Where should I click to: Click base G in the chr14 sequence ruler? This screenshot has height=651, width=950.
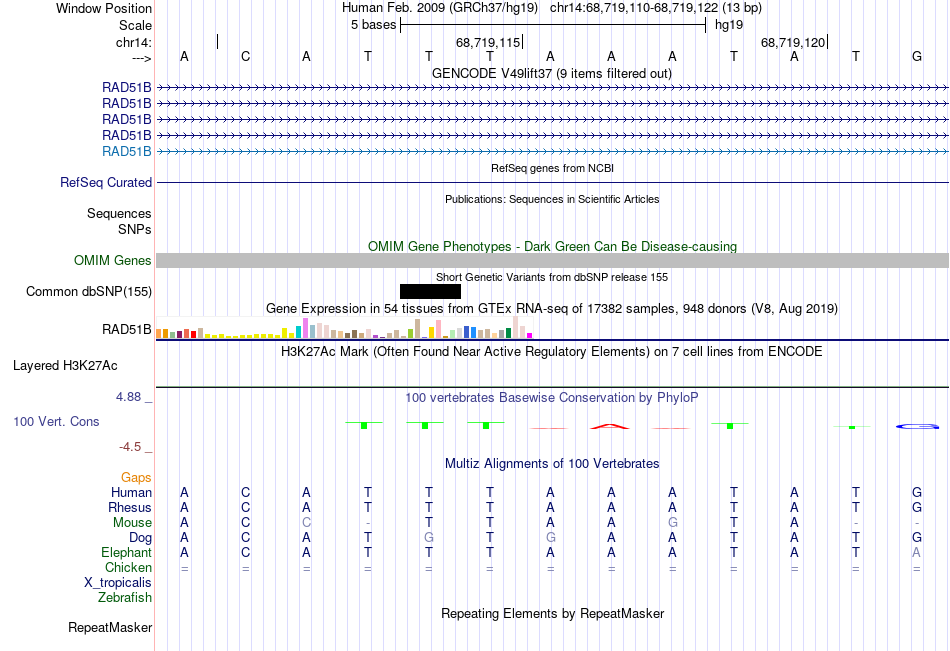tap(917, 56)
